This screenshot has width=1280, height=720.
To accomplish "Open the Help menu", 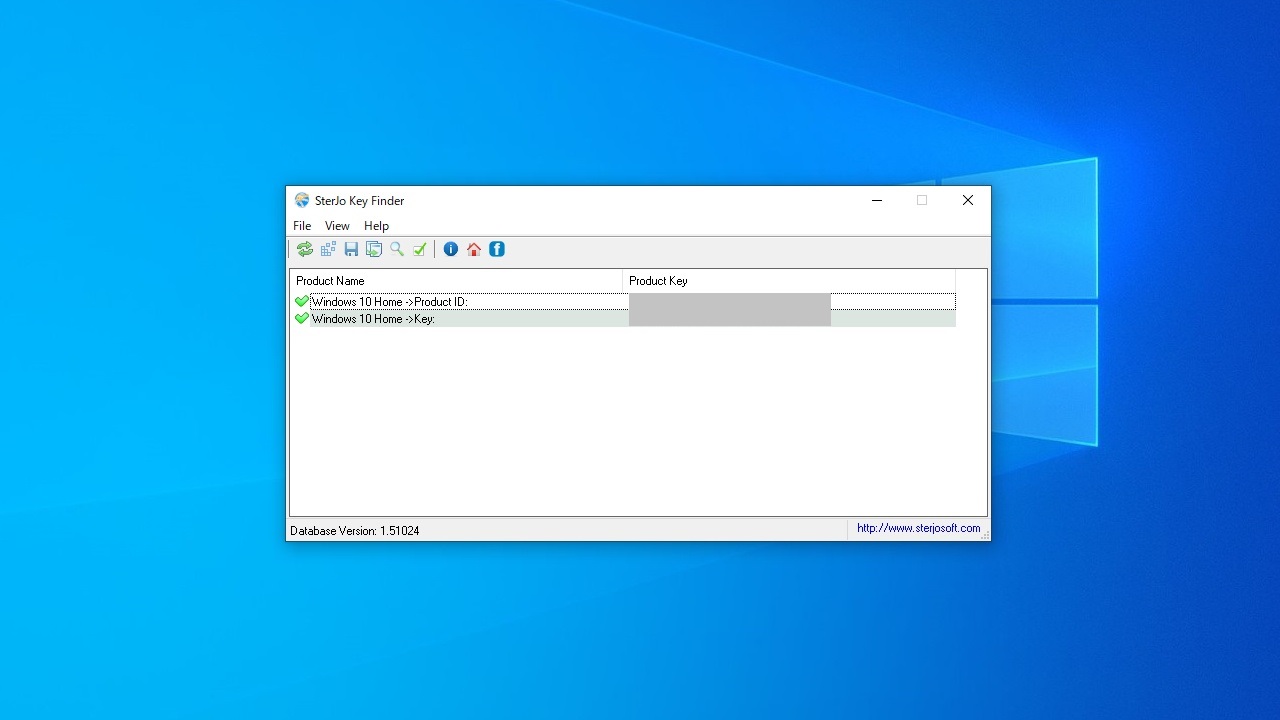I will coord(376,226).
